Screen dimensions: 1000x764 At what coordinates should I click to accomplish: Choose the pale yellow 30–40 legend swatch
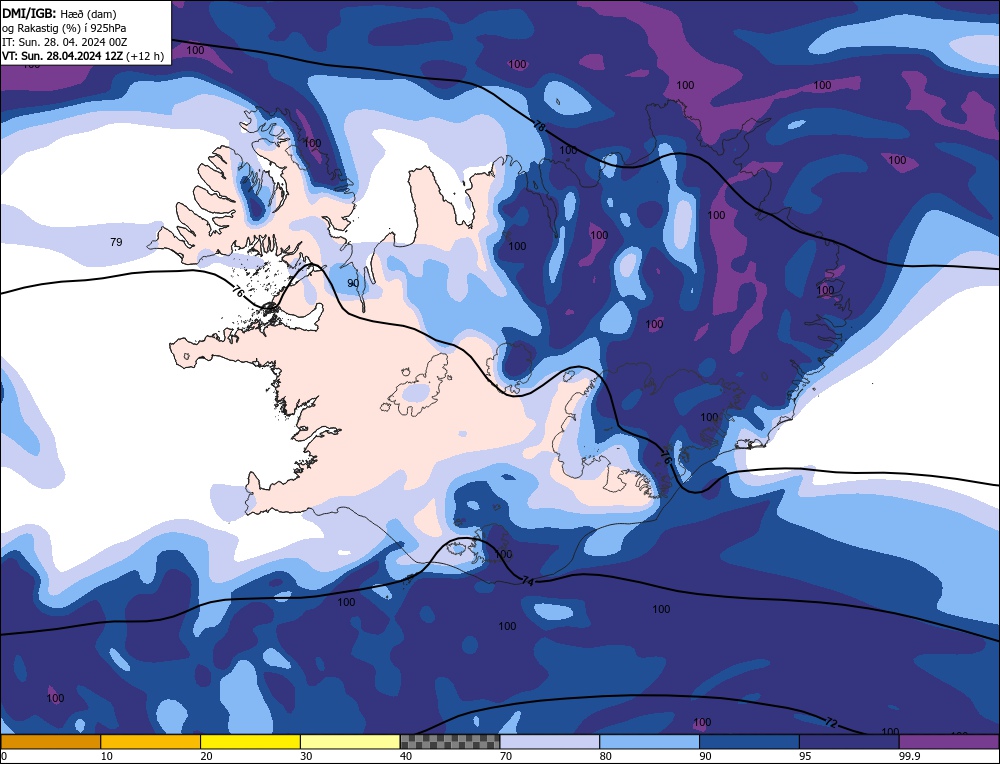tap(350, 741)
